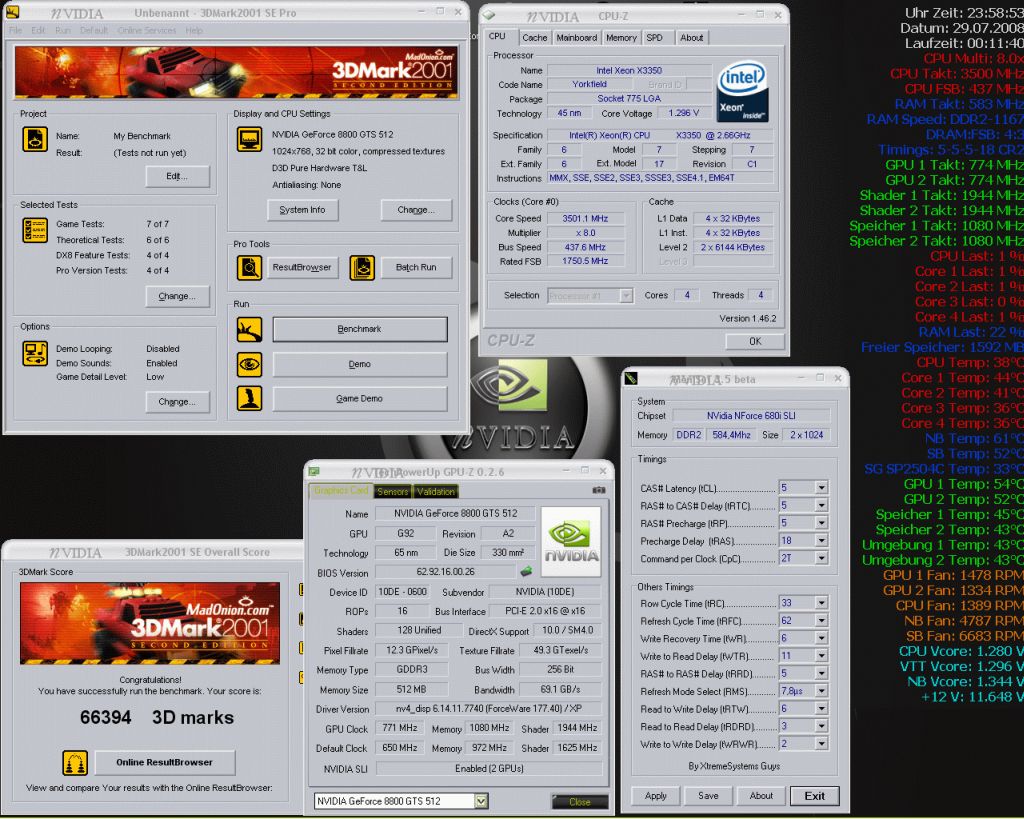
Task: Open Write Recovery Time tWR dropdown
Action: point(821,638)
